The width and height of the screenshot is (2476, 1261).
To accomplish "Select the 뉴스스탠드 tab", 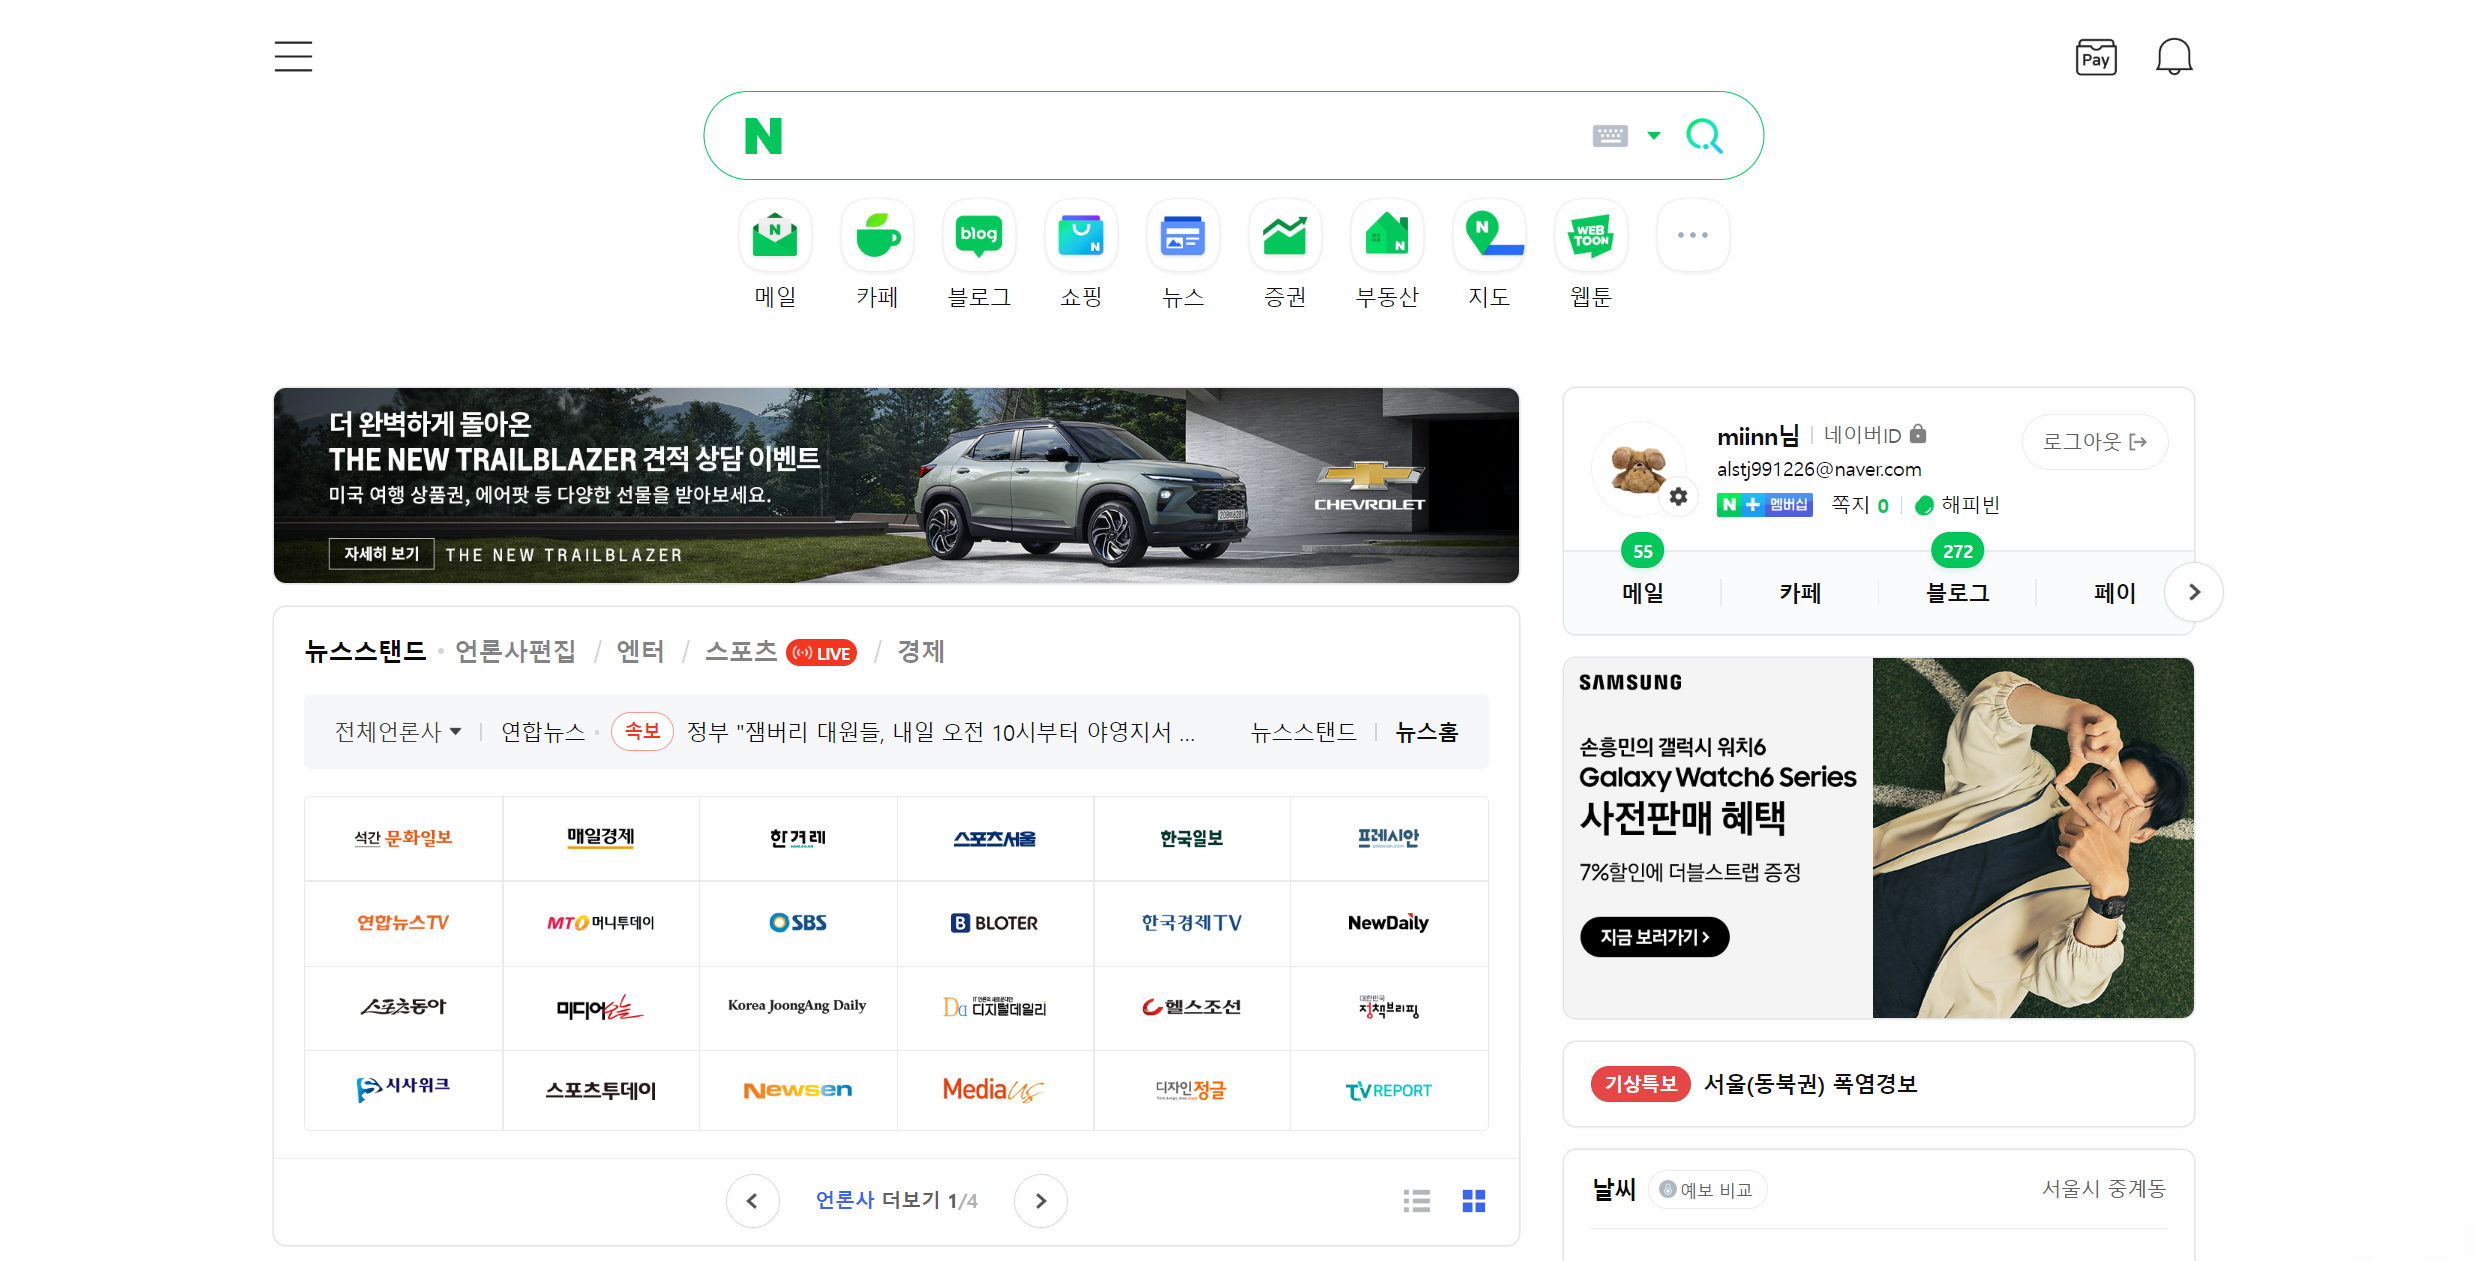I will (x=365, y=652).
